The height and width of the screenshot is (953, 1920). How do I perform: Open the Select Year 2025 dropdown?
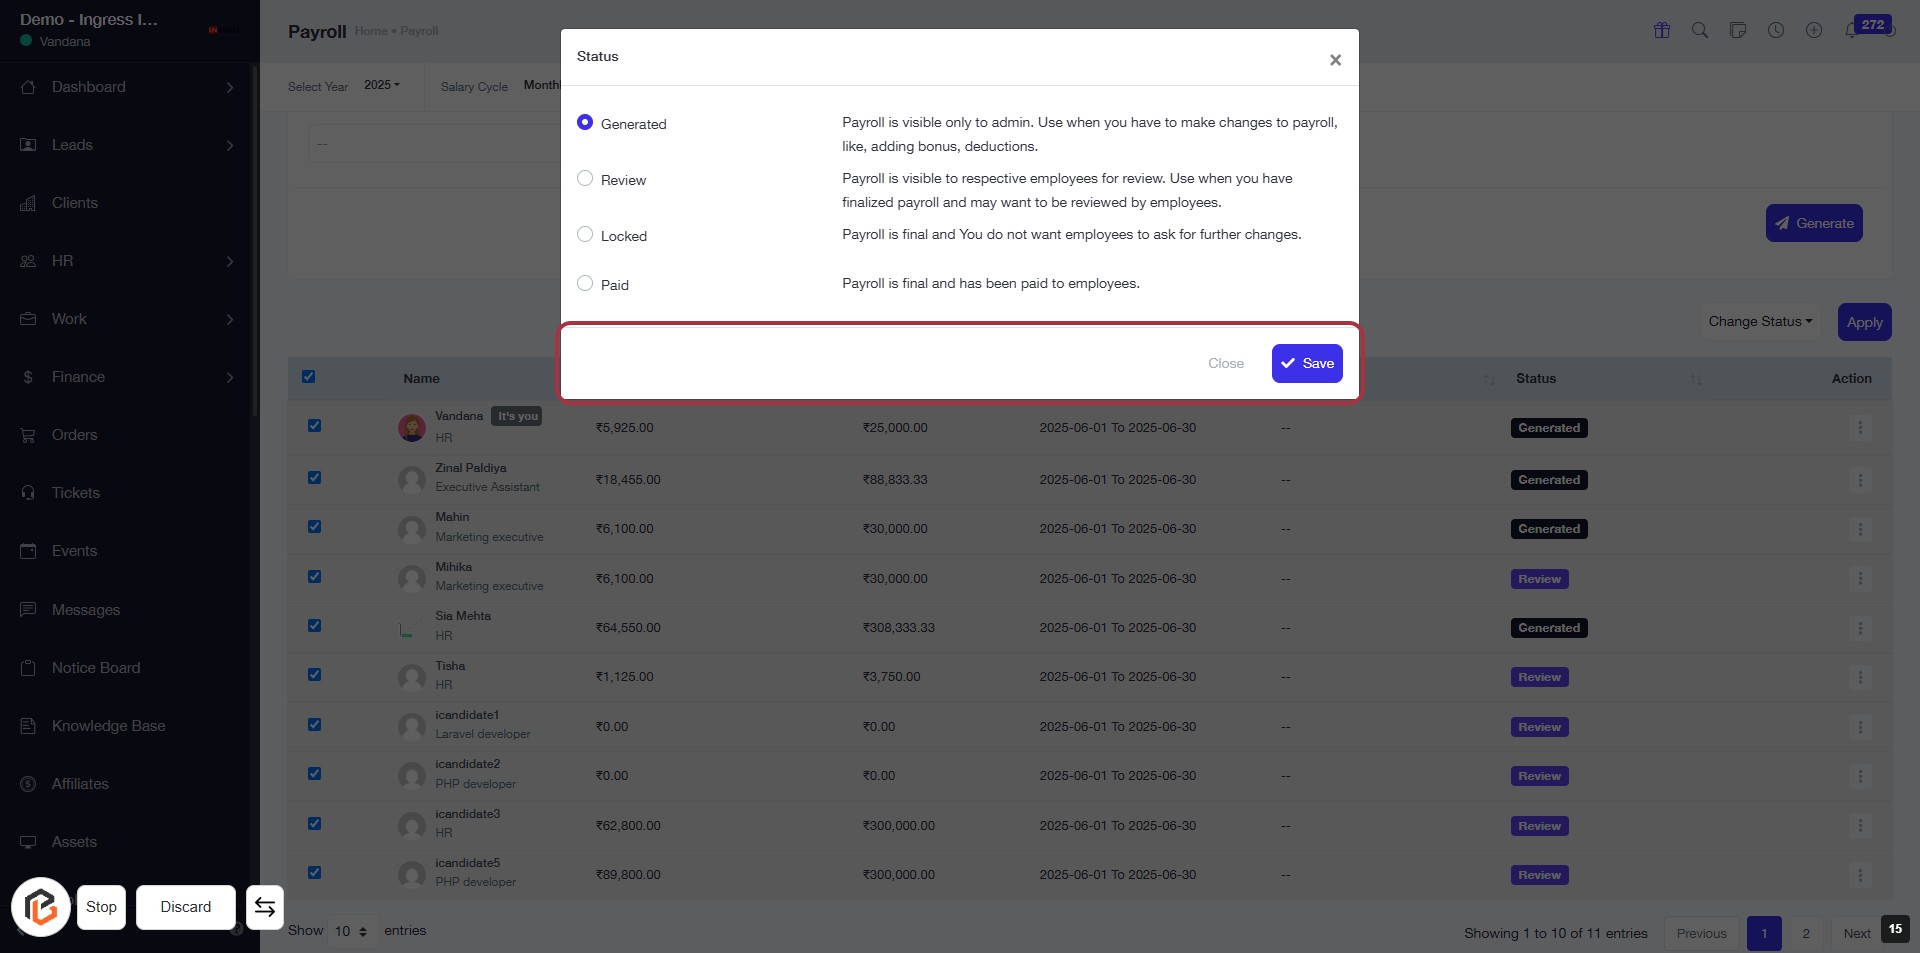coord(381,86)
